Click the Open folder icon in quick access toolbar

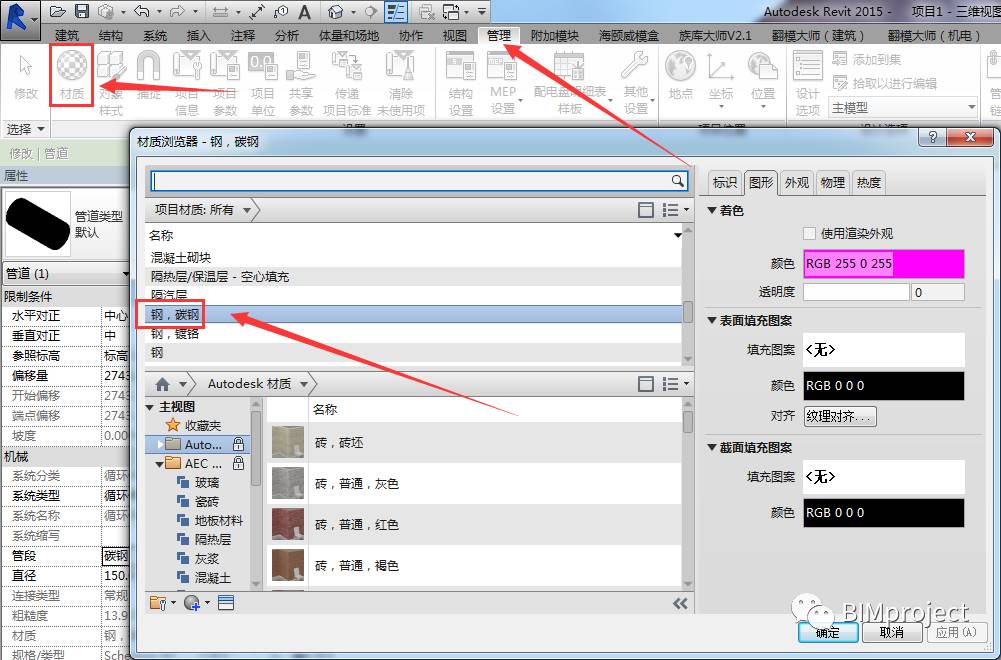pyautogui.click(x=58, y=11)
